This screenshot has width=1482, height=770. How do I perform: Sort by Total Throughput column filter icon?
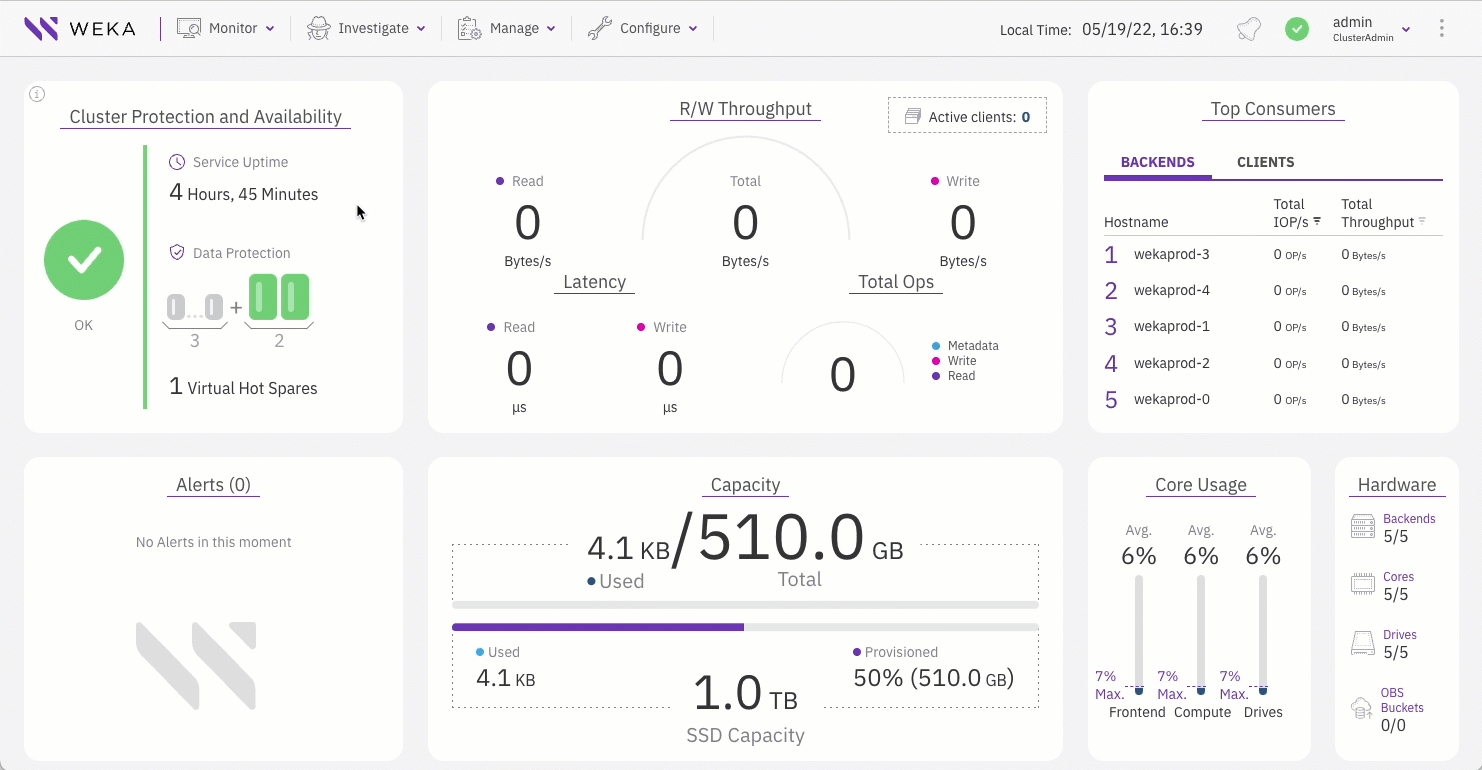tap(1422, 221)
